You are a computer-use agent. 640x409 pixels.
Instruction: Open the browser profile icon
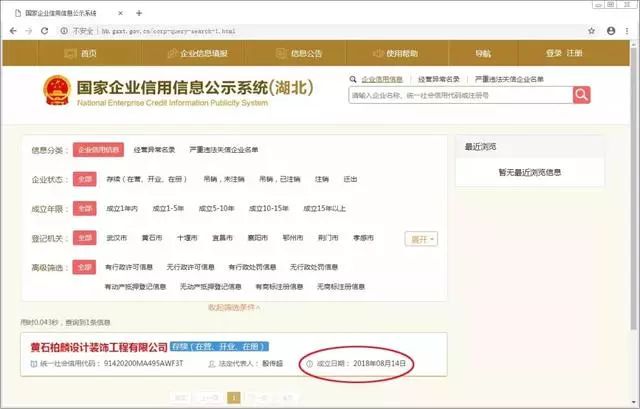(x=611, y=31)
